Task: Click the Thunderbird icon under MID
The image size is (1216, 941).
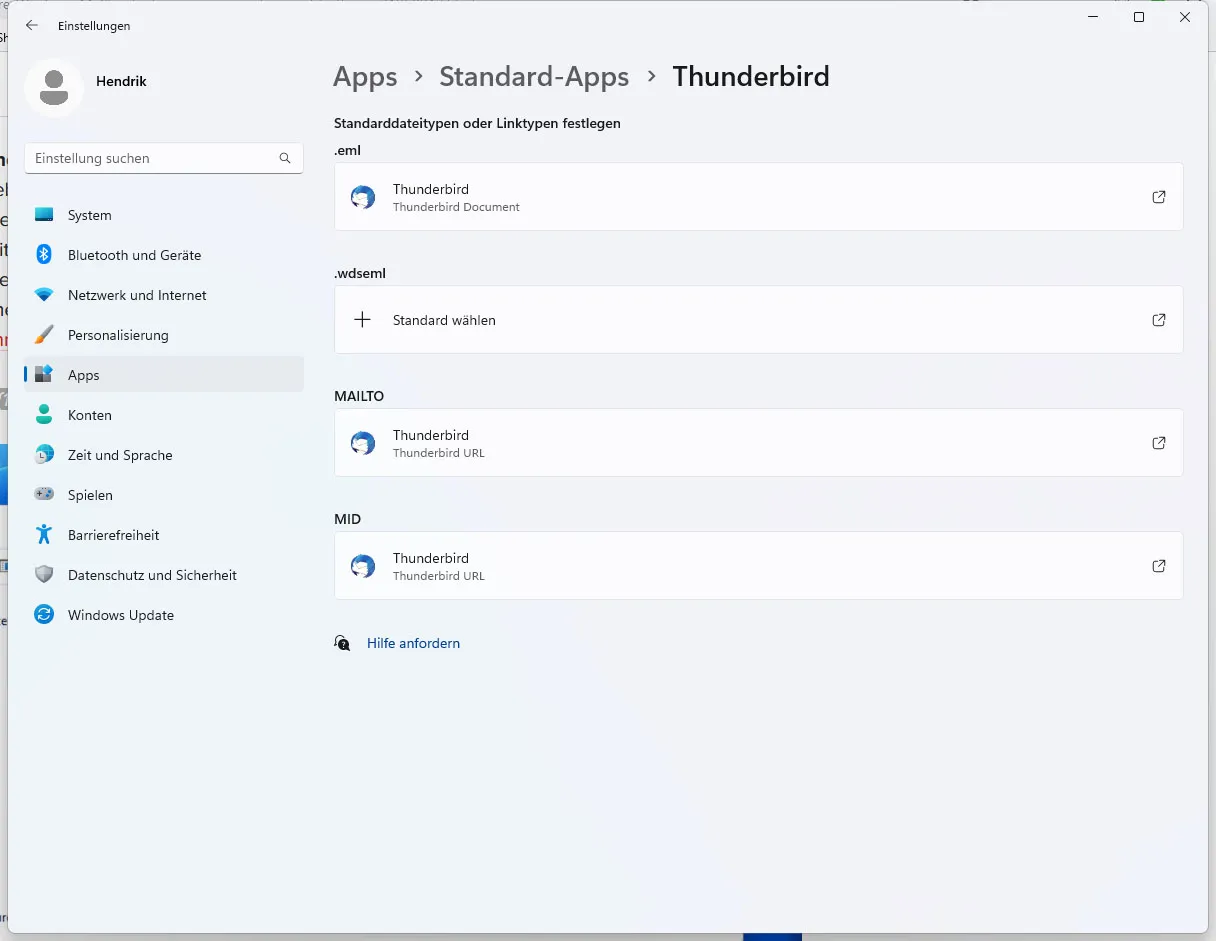Action: point(363,566)
